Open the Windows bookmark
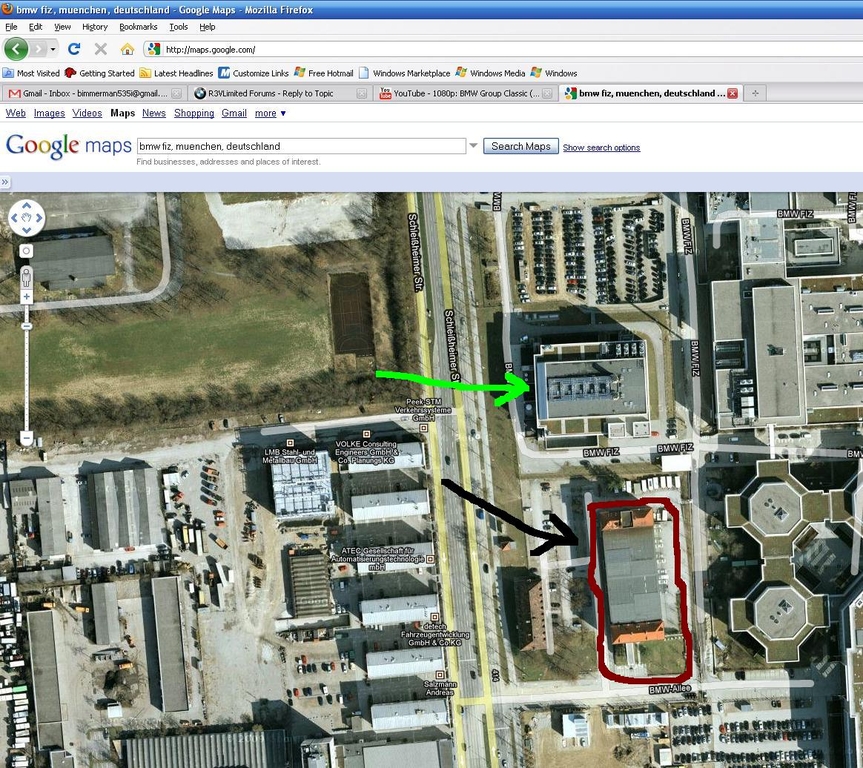863x768 pixels. (554, 73)
